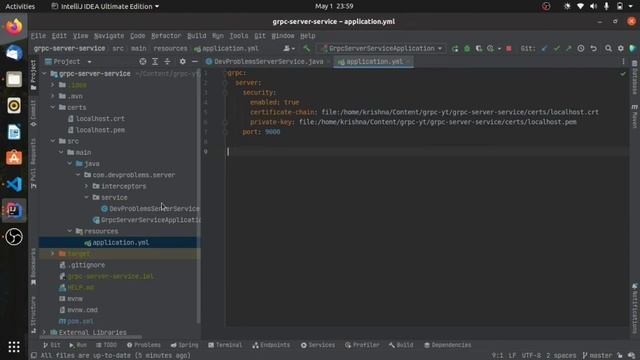Run with Coverage icon in toolbar
Viewport: 640px width, 360px height.
[478, 49]
